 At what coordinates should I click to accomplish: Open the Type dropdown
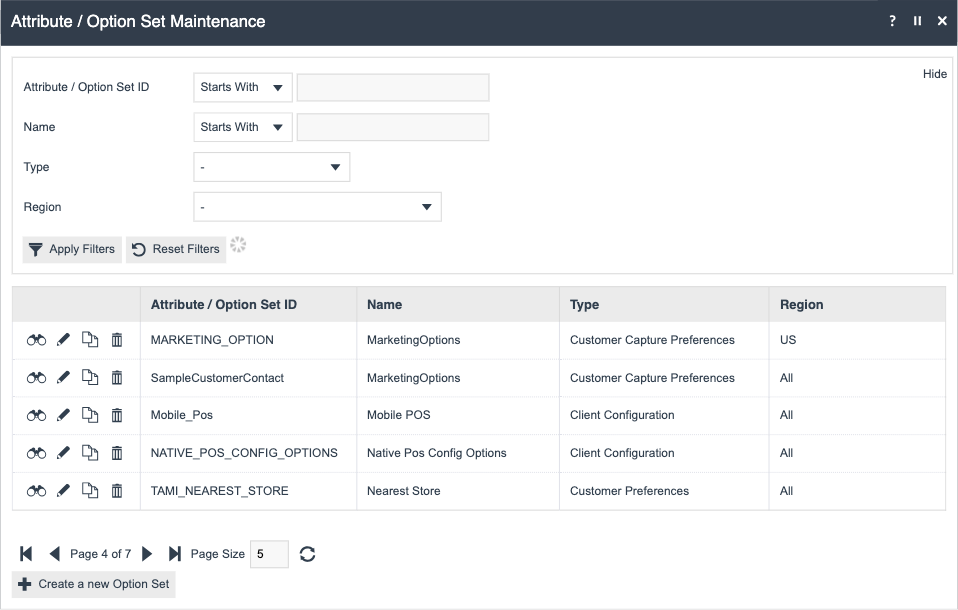[x=271, y=167]
